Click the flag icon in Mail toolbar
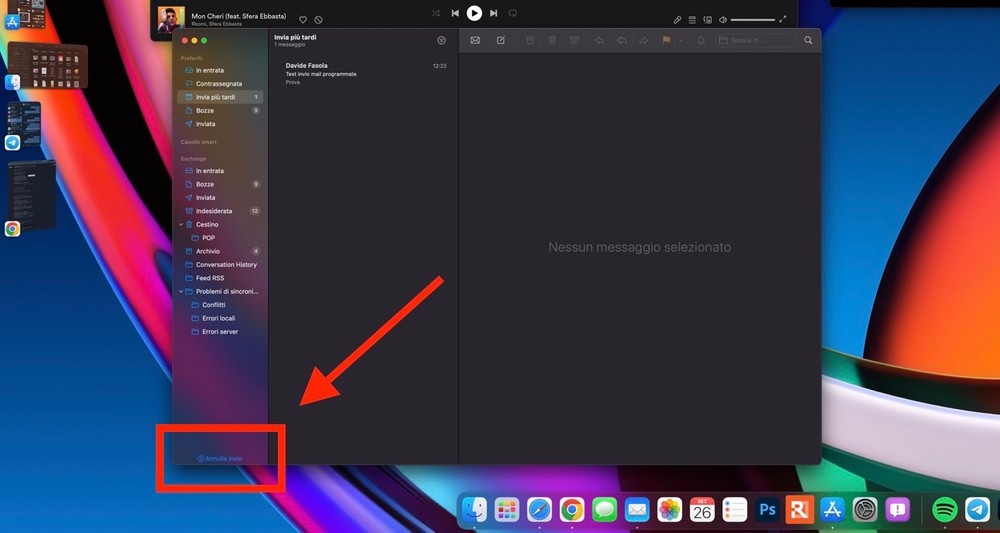Image resolution: width=1000 pixels, height=533 pixels. tap(666, 40)
